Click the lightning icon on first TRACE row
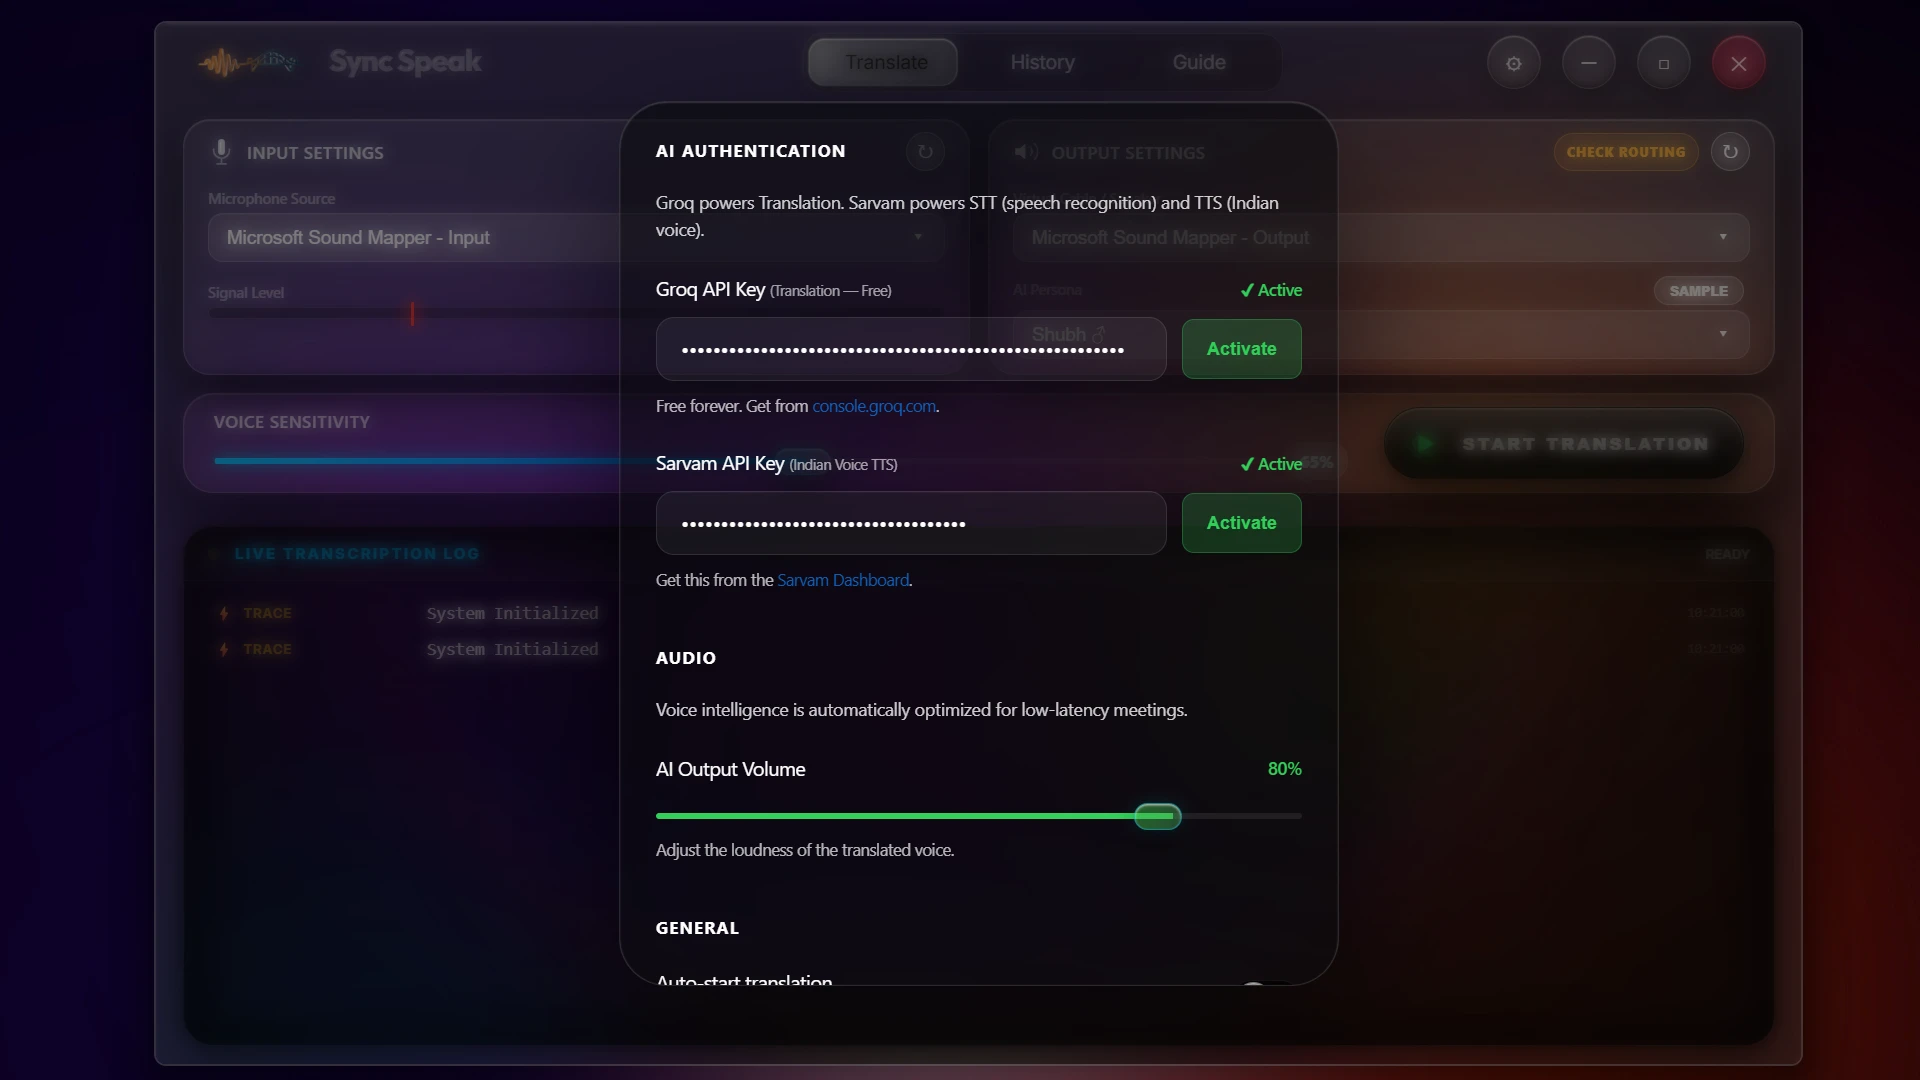The width and height of the screenshot is (1920, 1080). (224, 613)
